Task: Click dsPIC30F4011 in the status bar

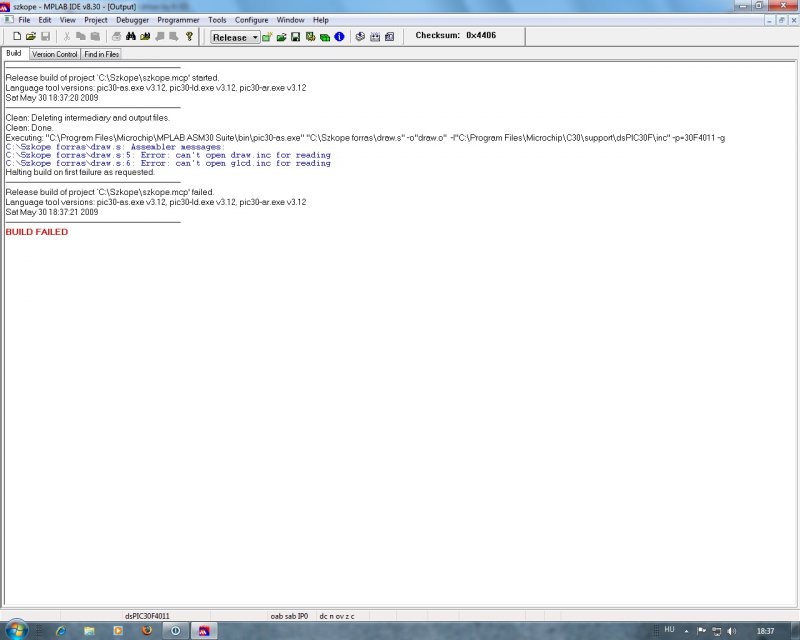Action: 147,616
